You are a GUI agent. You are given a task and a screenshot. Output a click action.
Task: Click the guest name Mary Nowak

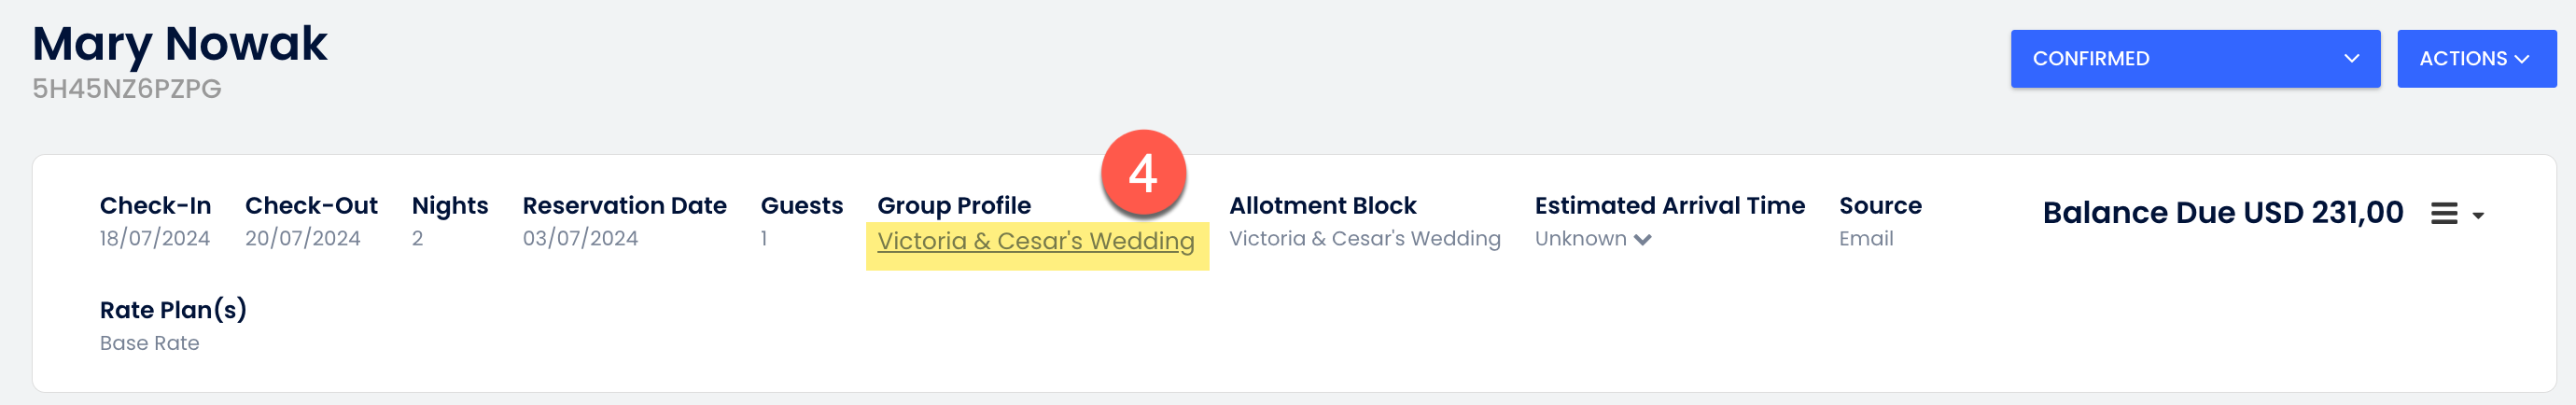tap(180, 44)
